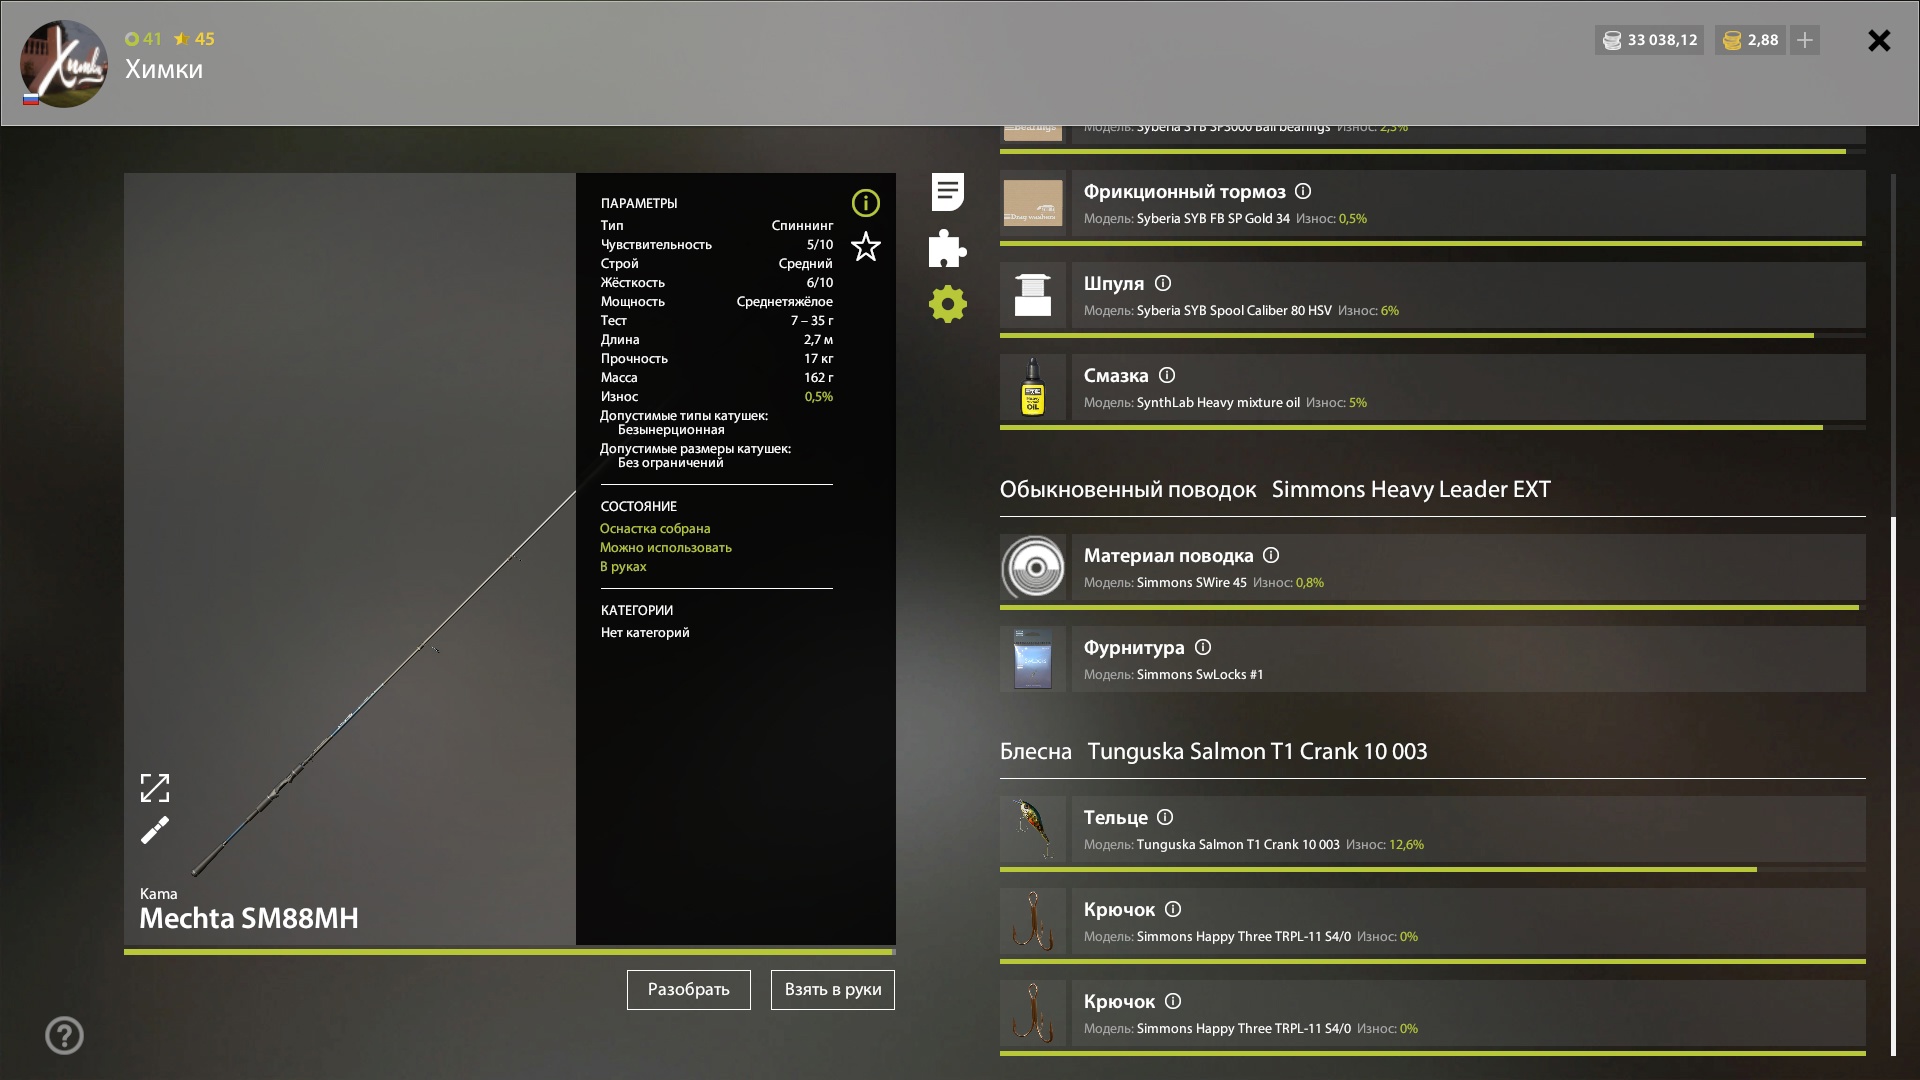The image size is (1920, 1080).
Task: Open the Фрикционный тормоз component row
Action: point(1468,203)
